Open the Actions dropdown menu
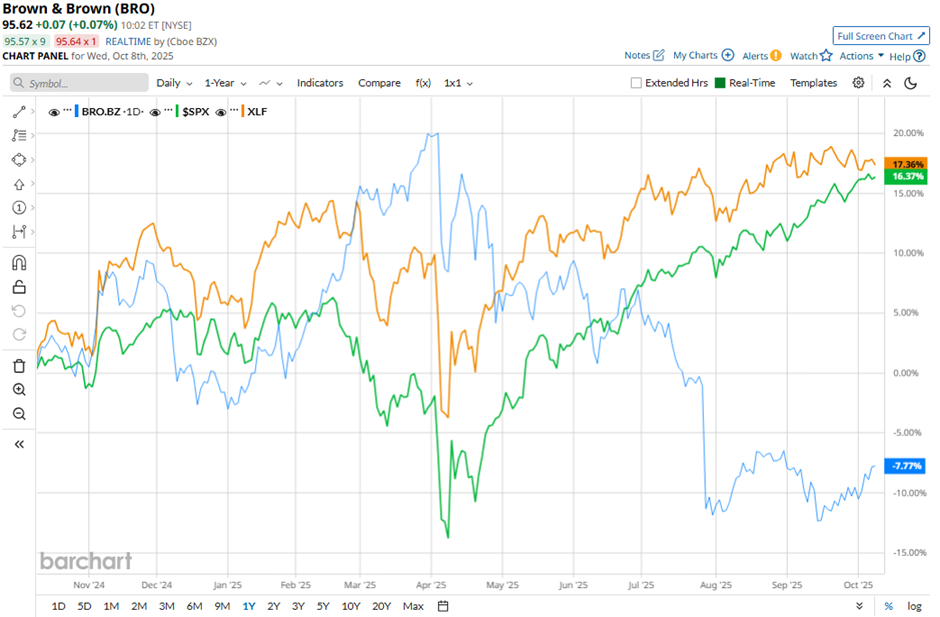The width and height of the screenshot is (940, 617). point(861,56)
